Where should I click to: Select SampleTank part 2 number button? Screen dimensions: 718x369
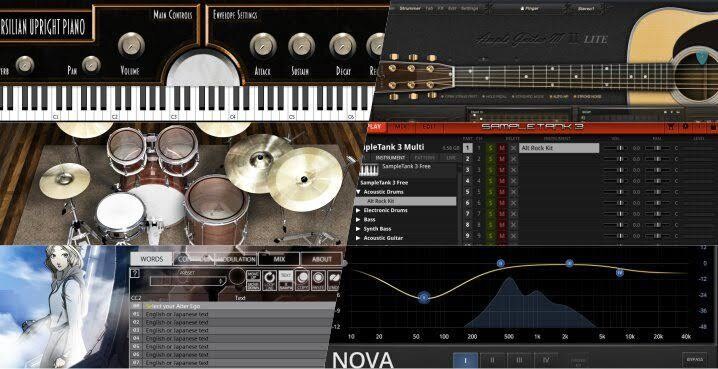tap(467, 159)
